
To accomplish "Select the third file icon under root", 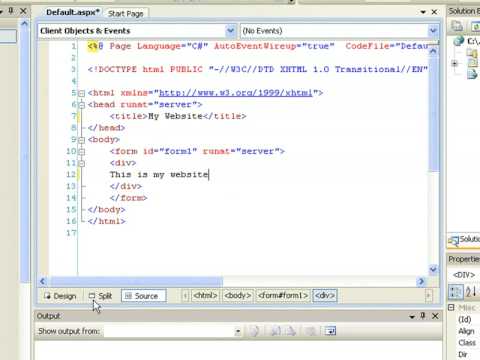I will pos(472,74).
